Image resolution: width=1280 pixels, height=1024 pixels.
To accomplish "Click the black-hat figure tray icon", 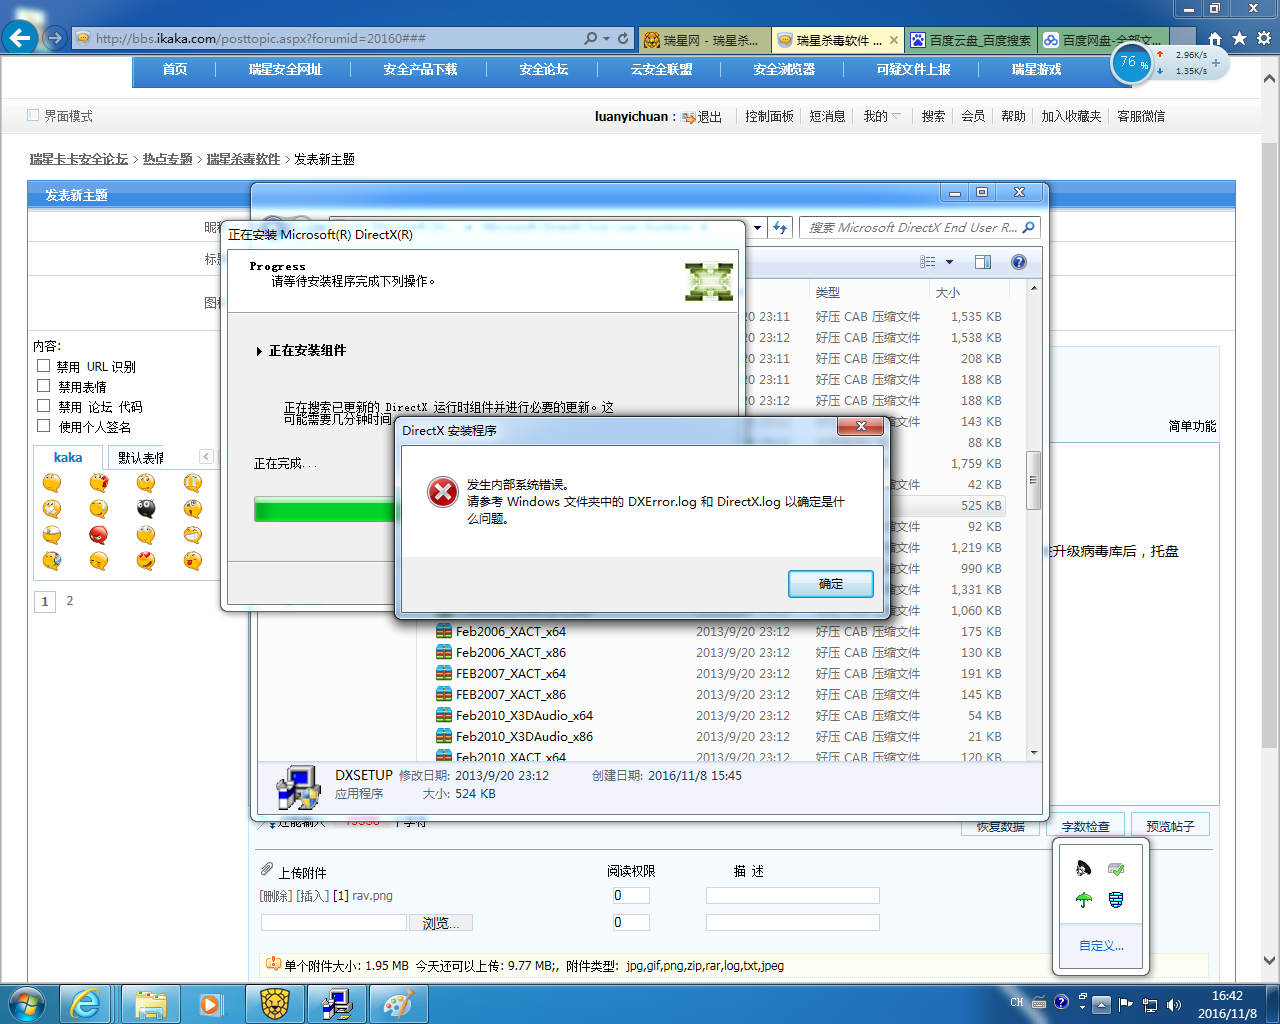I will point(1083,868).
